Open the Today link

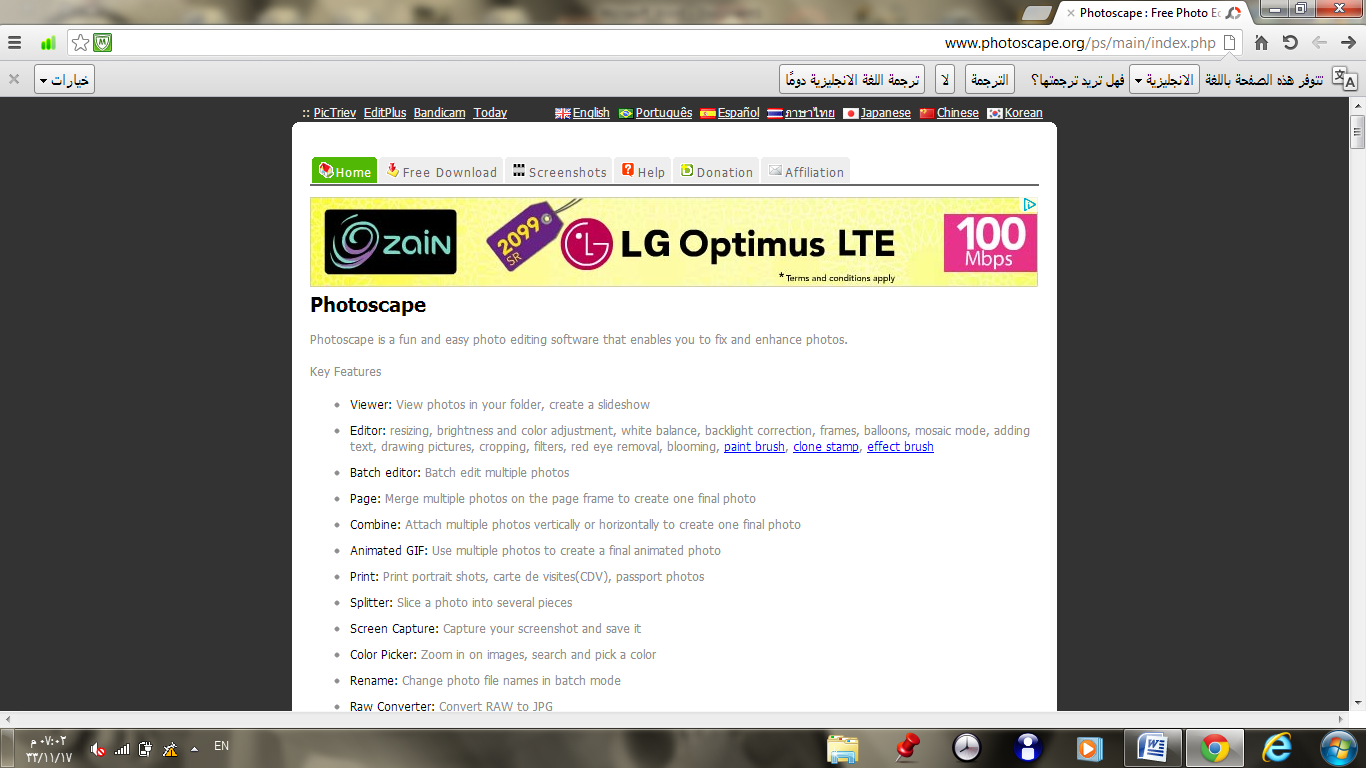pyautogui.click(x=490, y=113)
